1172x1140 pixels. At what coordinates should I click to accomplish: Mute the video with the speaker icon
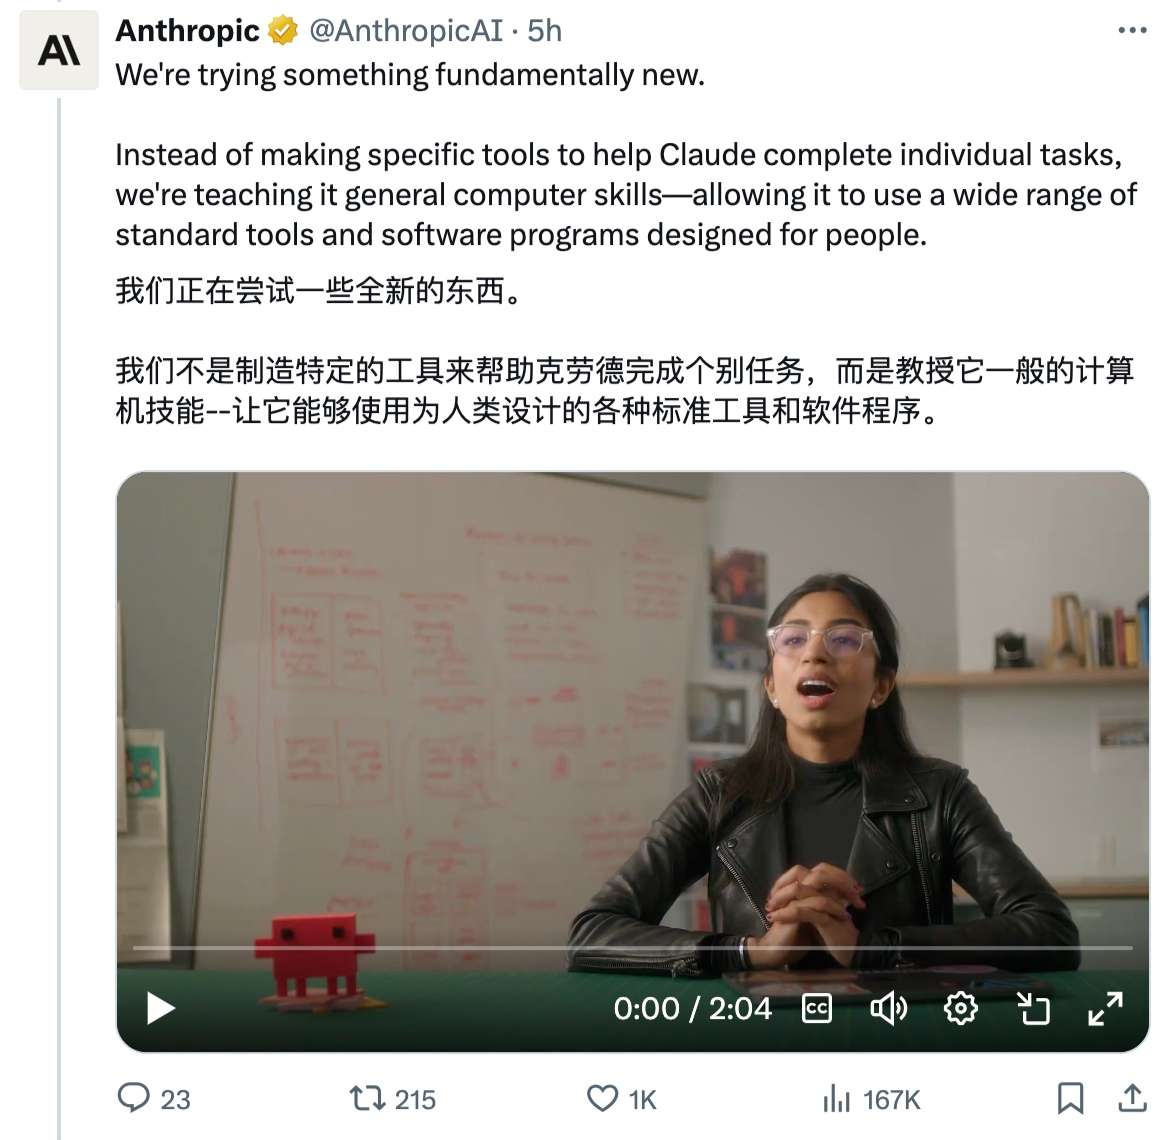888,1008
